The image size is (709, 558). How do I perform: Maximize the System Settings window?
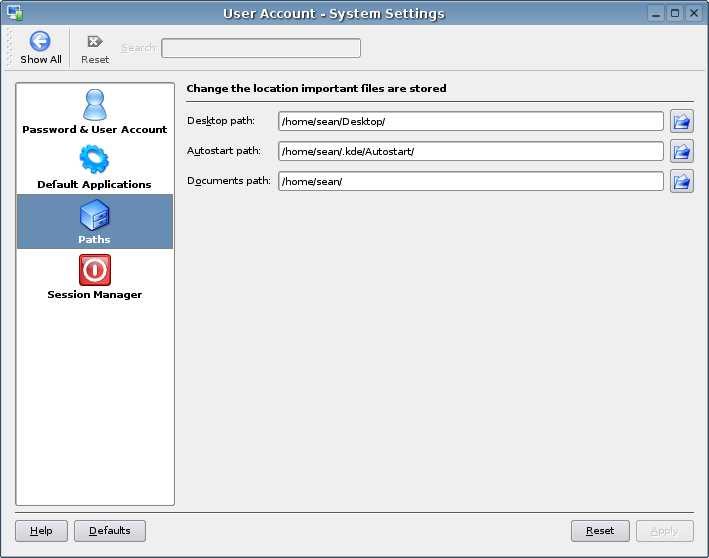pos(675,13)
